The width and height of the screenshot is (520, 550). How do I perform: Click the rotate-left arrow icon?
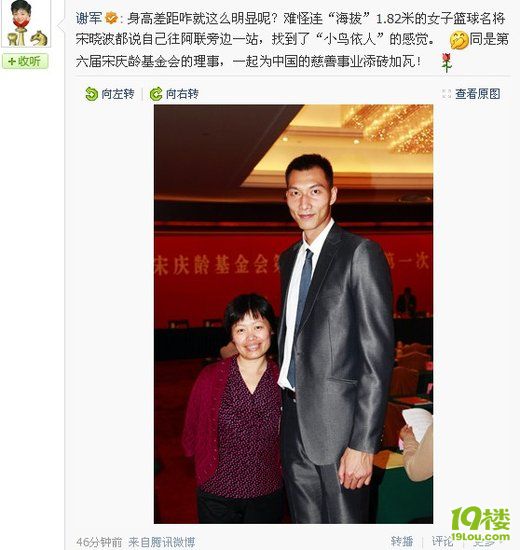pos(91,94)
